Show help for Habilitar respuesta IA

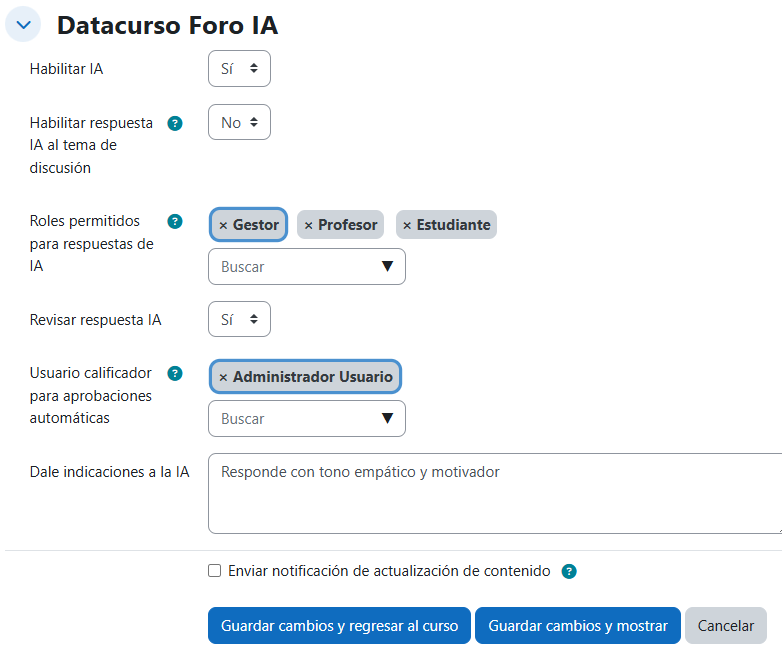pyautogui.click(x=175, y=123)
